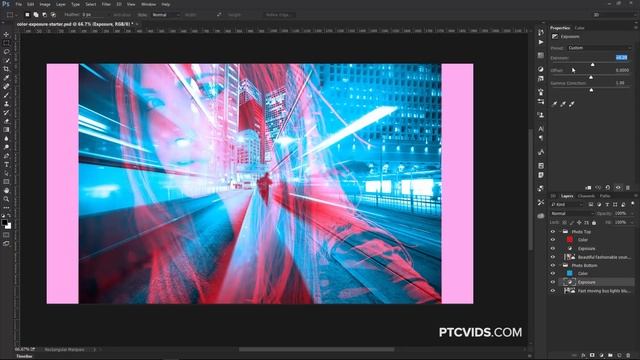The width and height of the screenshot is (640, 360).
Task: Click the set black point eyedropper in Properties
Action: pyautogui.click(x=554, y=104)
